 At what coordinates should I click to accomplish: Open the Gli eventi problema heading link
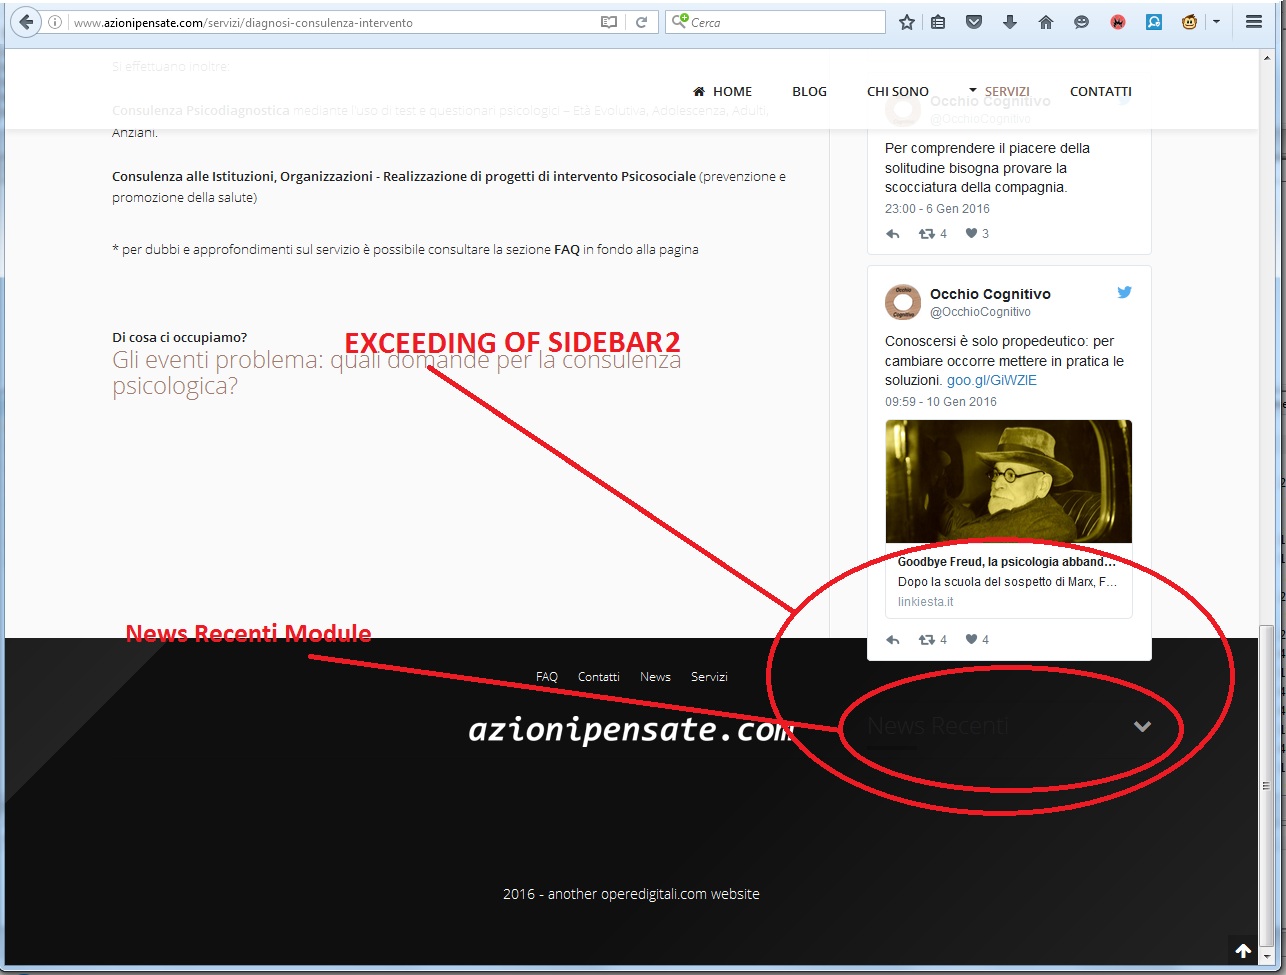pos(396,373)
